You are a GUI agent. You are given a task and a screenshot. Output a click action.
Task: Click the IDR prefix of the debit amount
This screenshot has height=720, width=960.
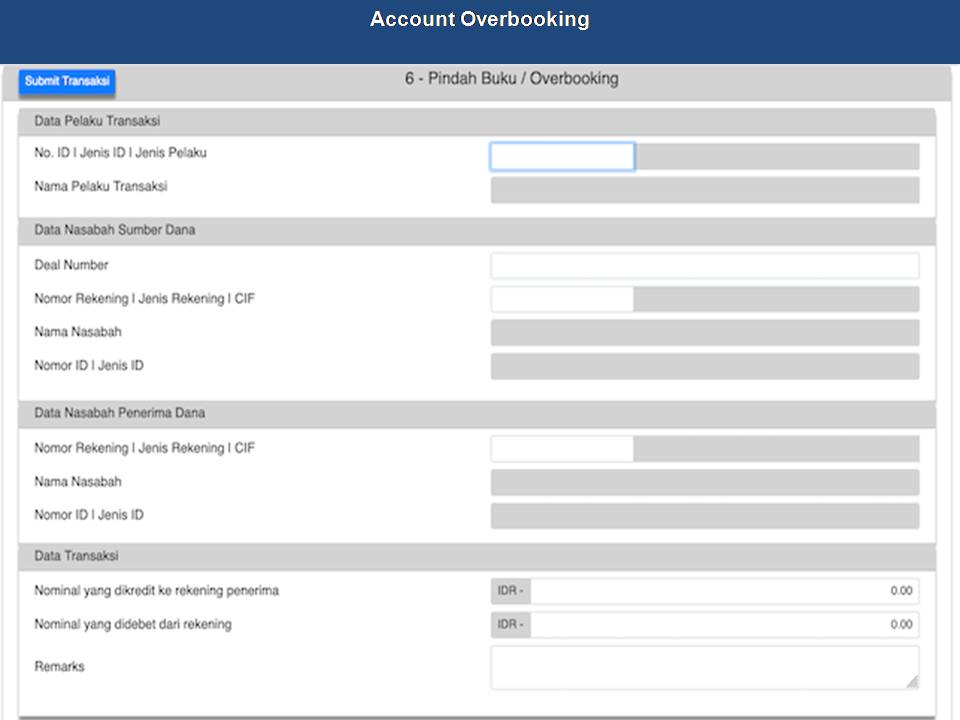510,625
